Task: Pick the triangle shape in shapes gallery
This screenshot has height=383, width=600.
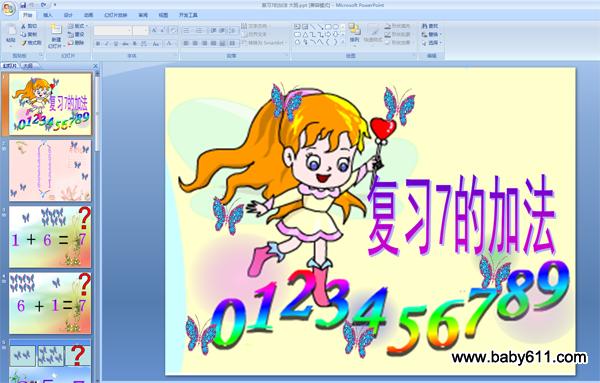Action: coord(305,34)
